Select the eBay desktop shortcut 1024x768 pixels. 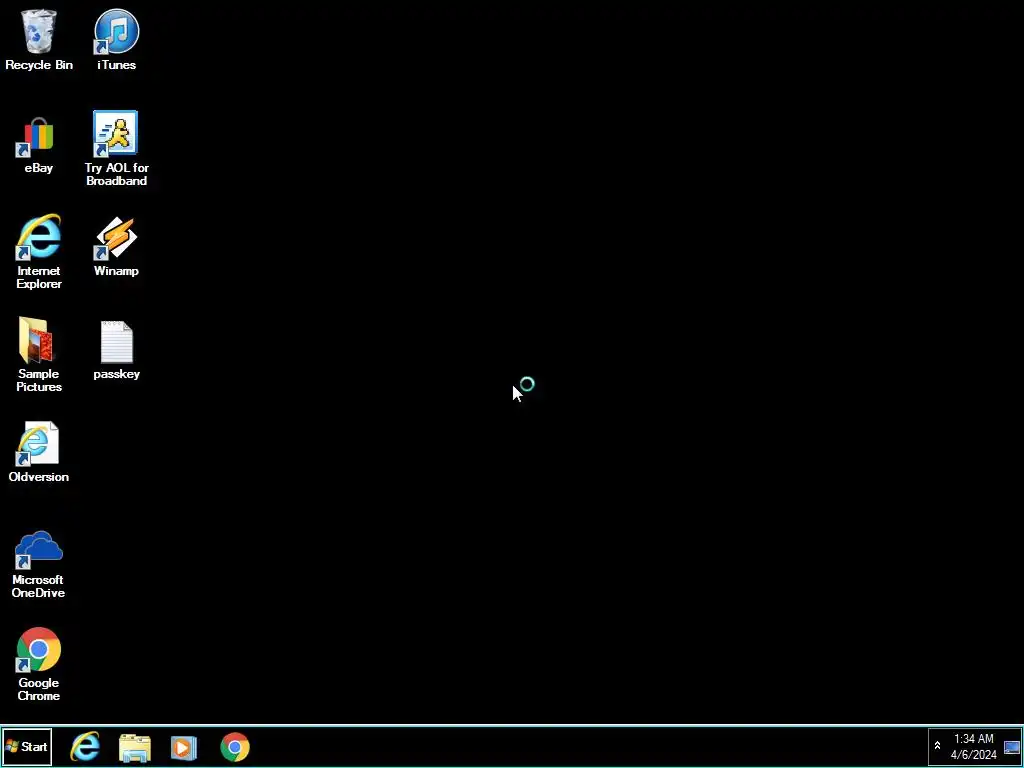[x=39, y=145]
